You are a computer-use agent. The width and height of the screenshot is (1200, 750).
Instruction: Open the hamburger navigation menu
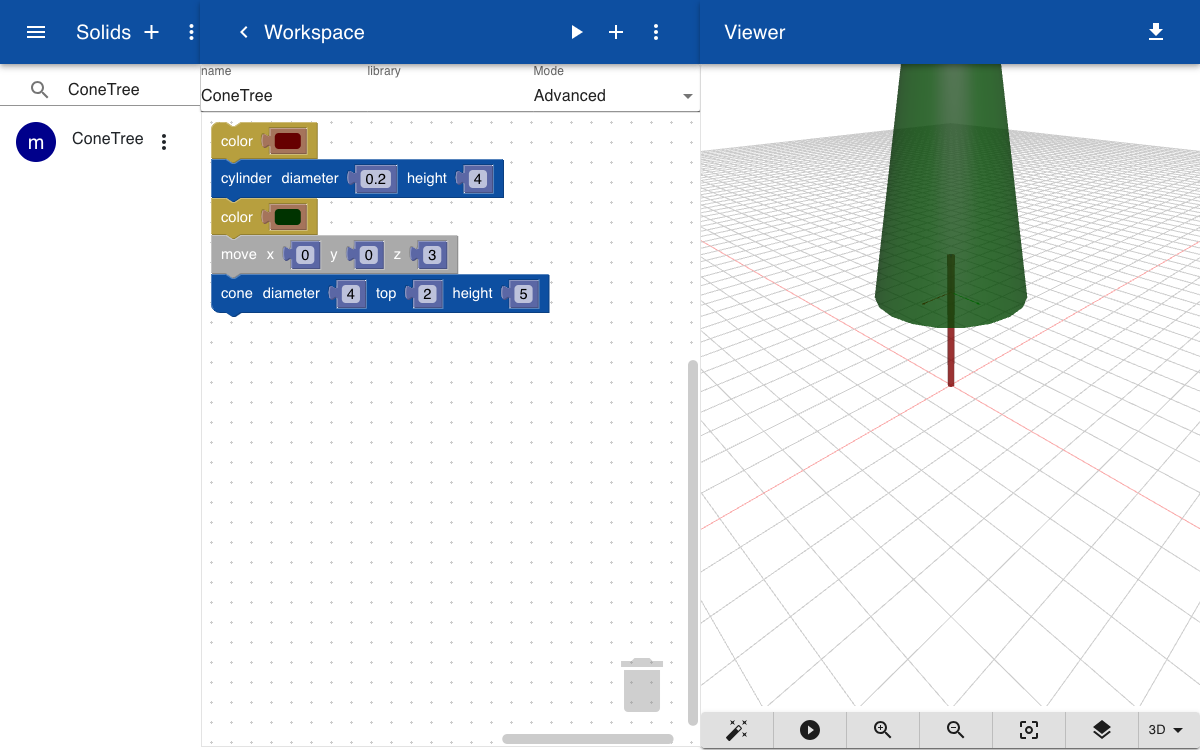[x=36, y=32]
